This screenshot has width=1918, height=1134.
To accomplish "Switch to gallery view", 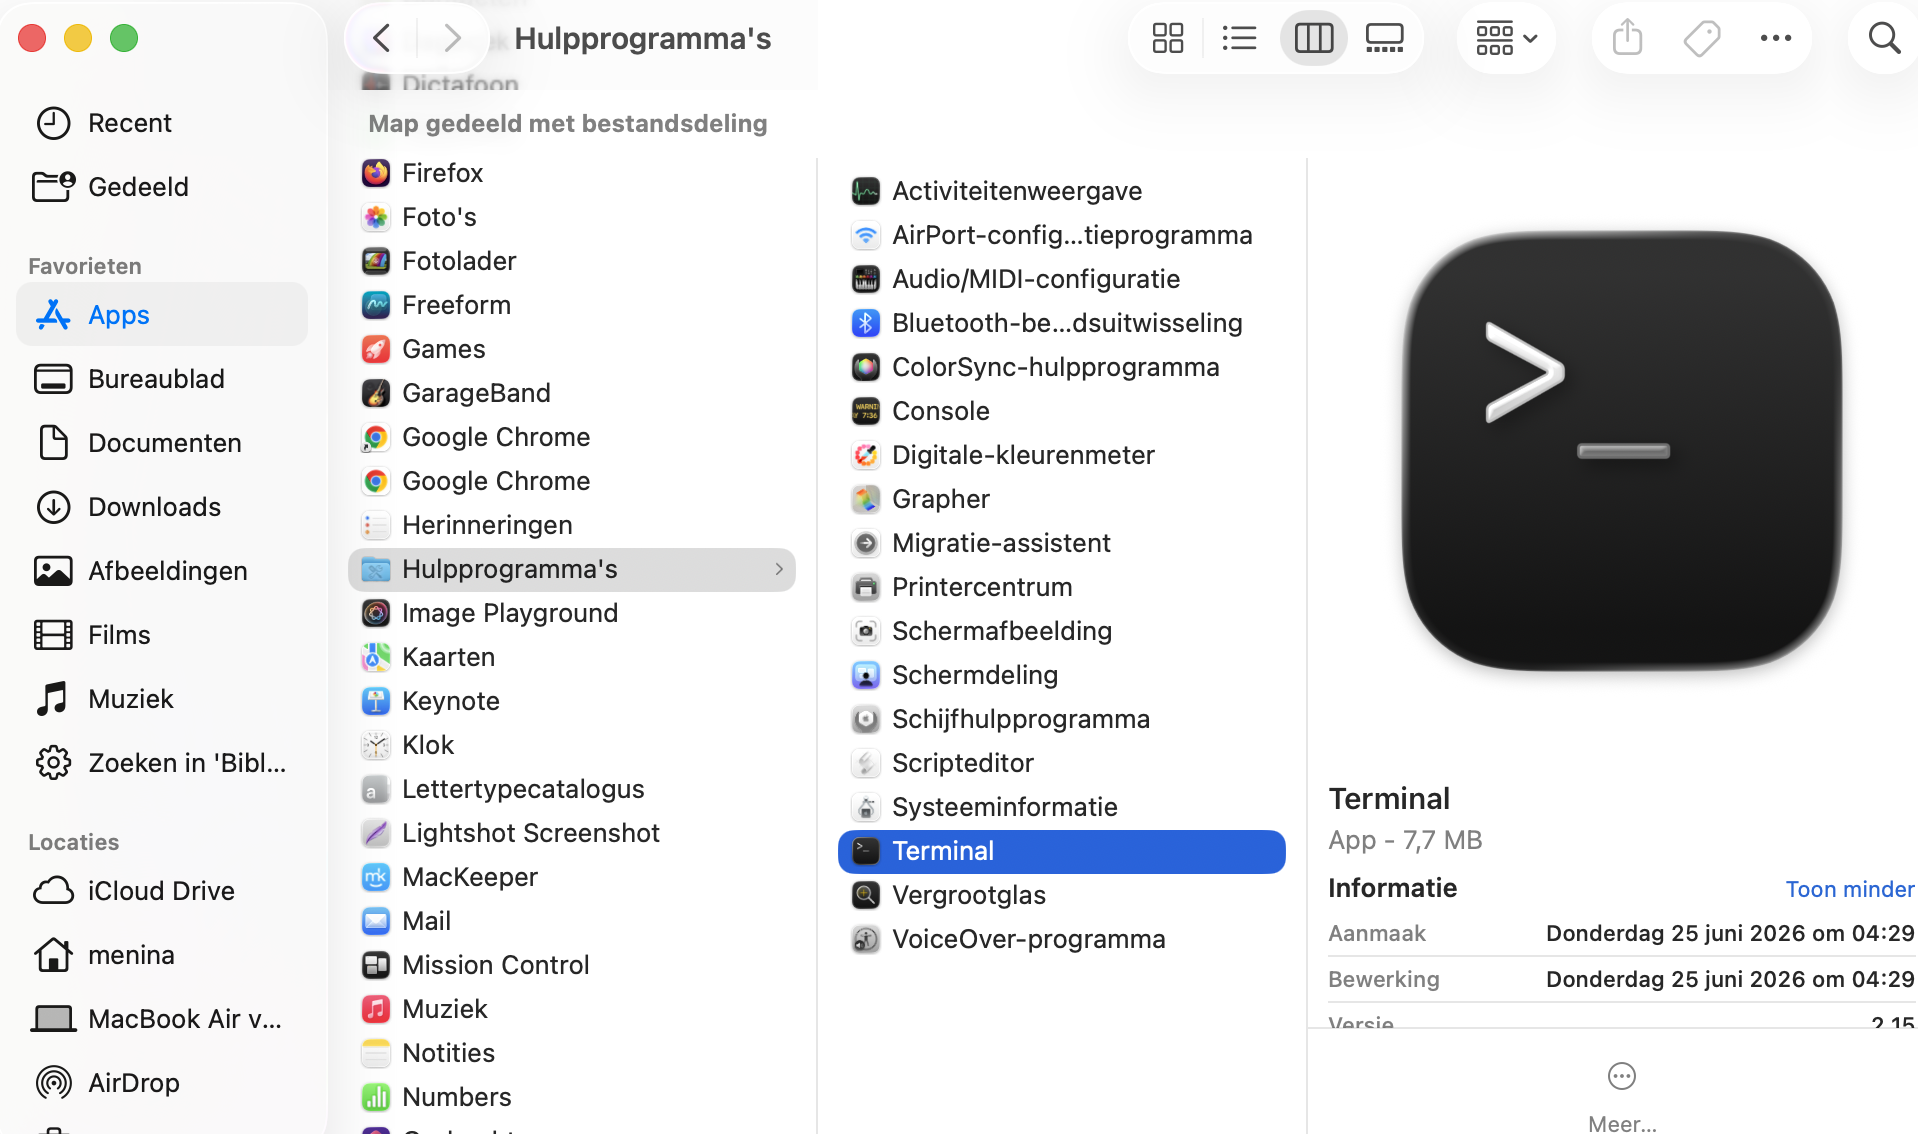I will tap(1385, 38).
